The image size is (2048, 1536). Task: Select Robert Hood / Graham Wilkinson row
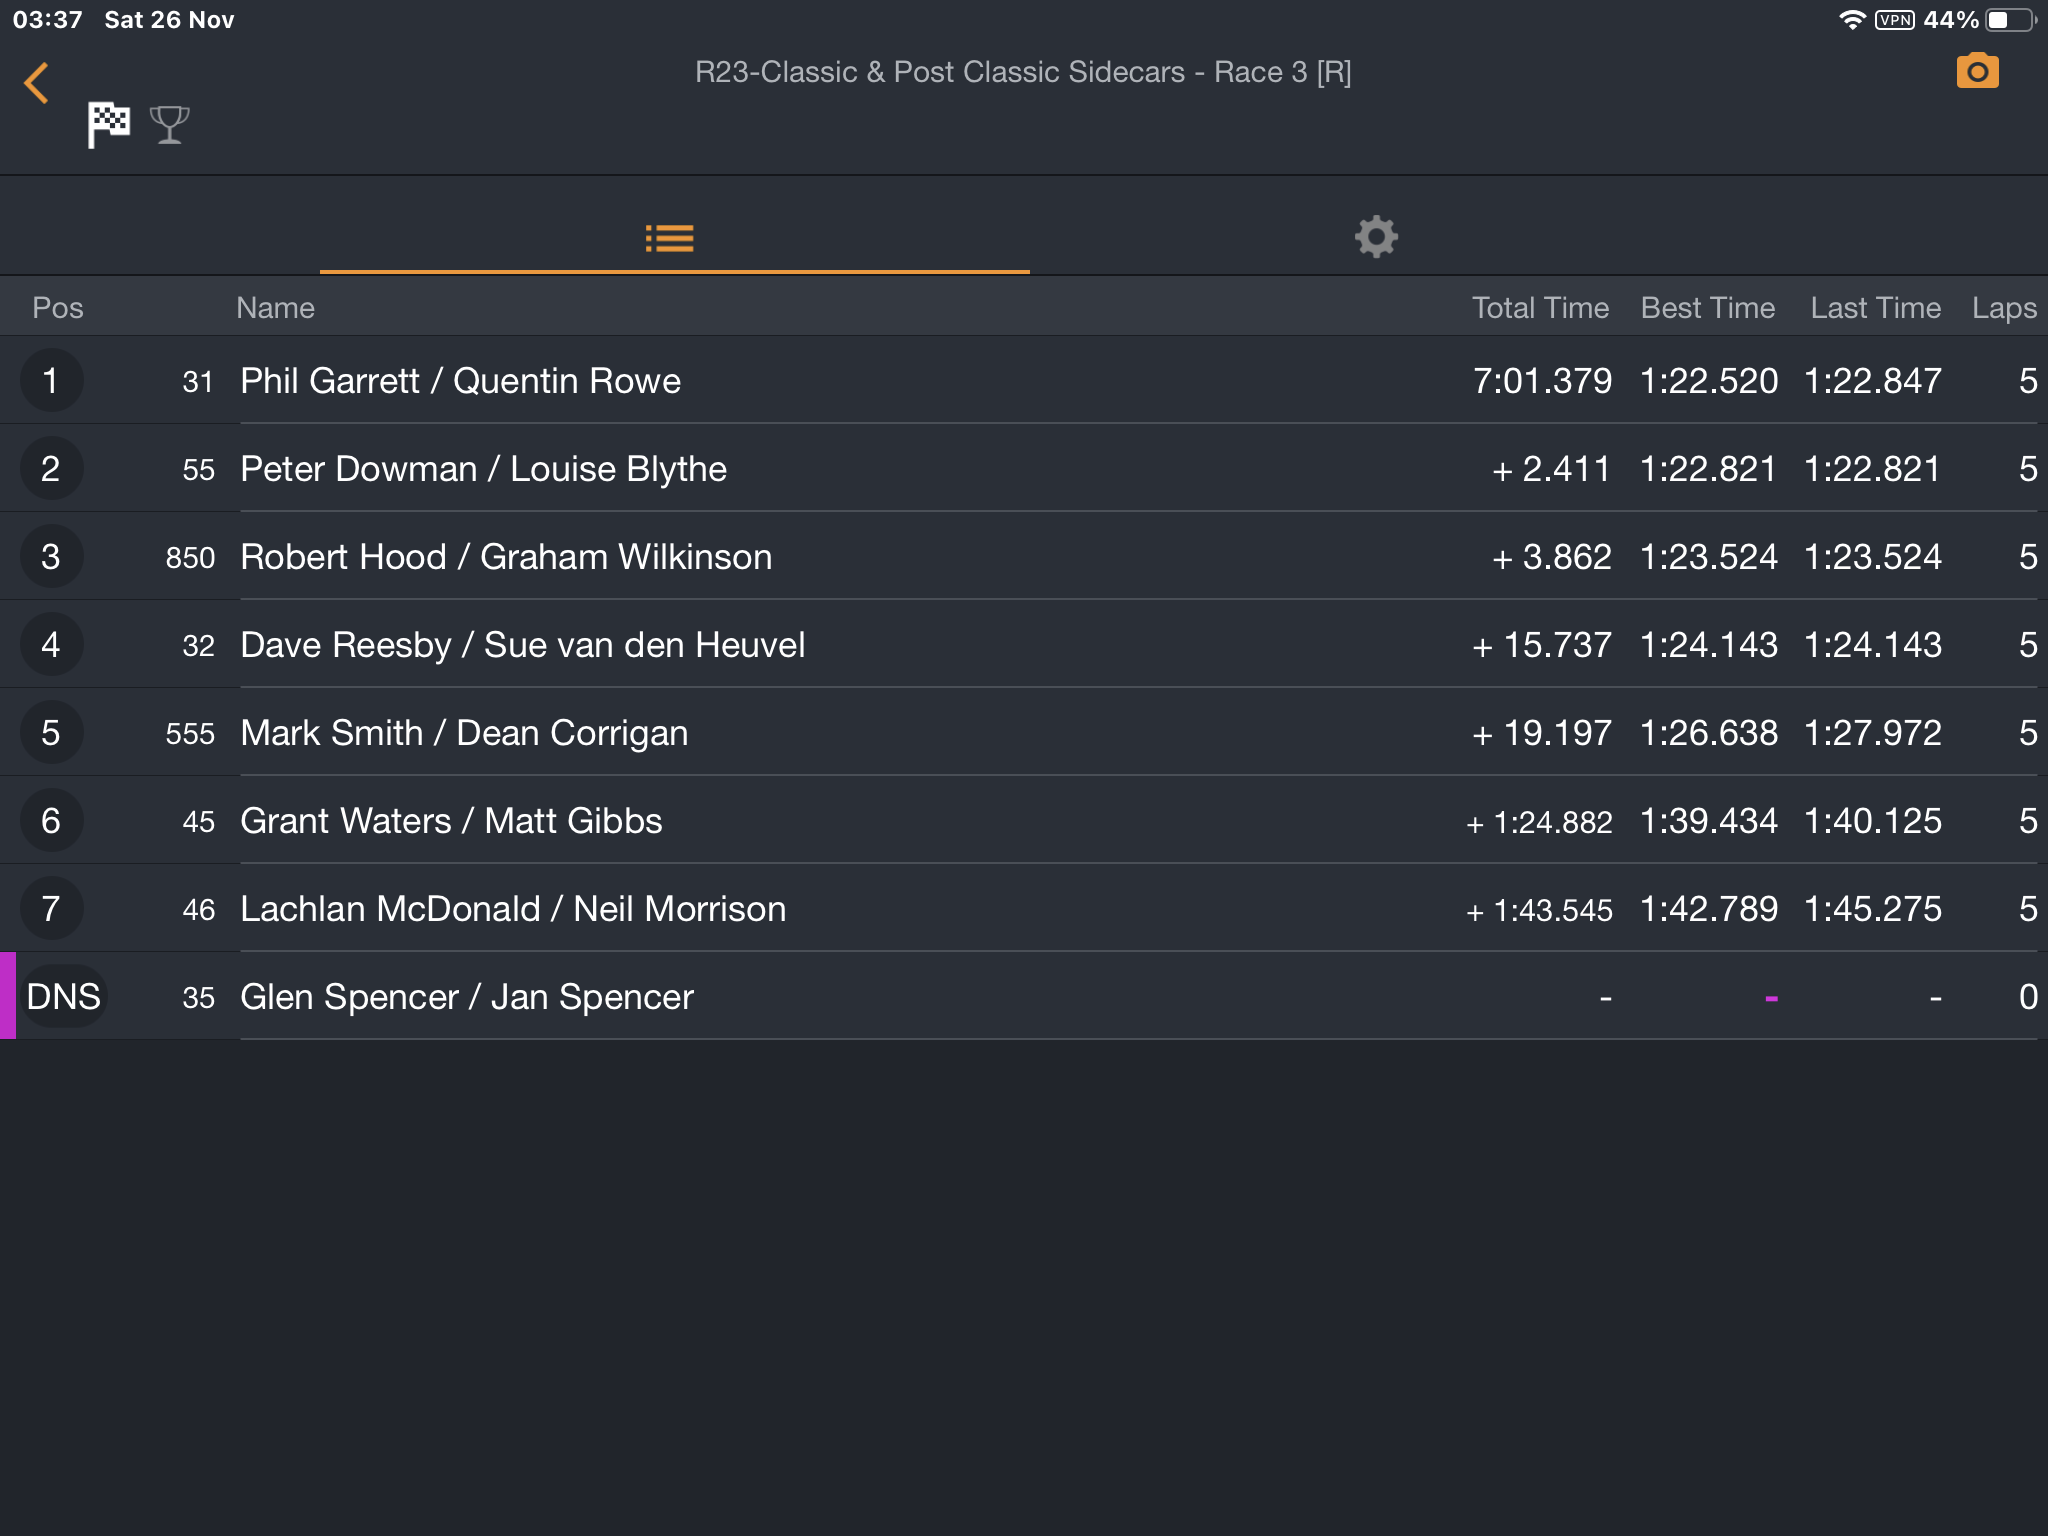(1024, 556)
